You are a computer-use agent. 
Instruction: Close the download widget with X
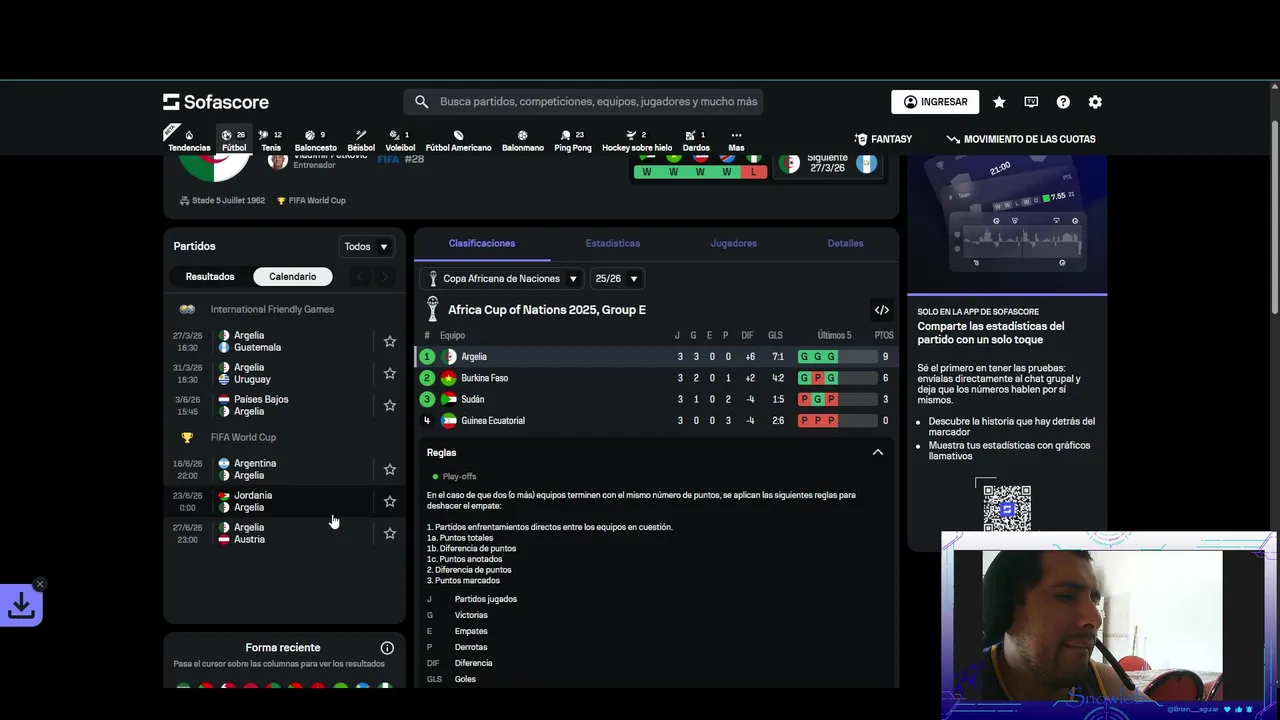click(x=40, y=584)
